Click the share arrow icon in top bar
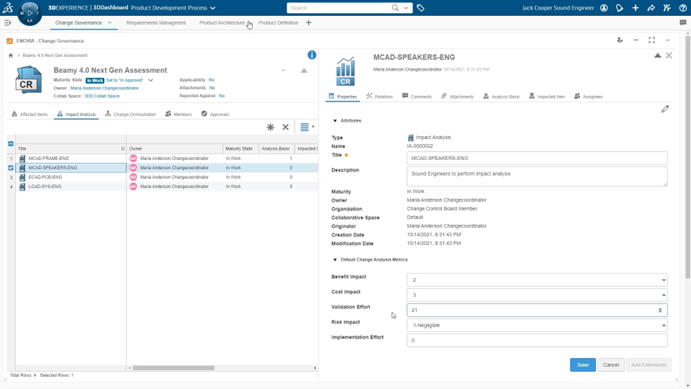Viewport: 691px width, 389px height. pyautogui.click(x=651, y=8)
